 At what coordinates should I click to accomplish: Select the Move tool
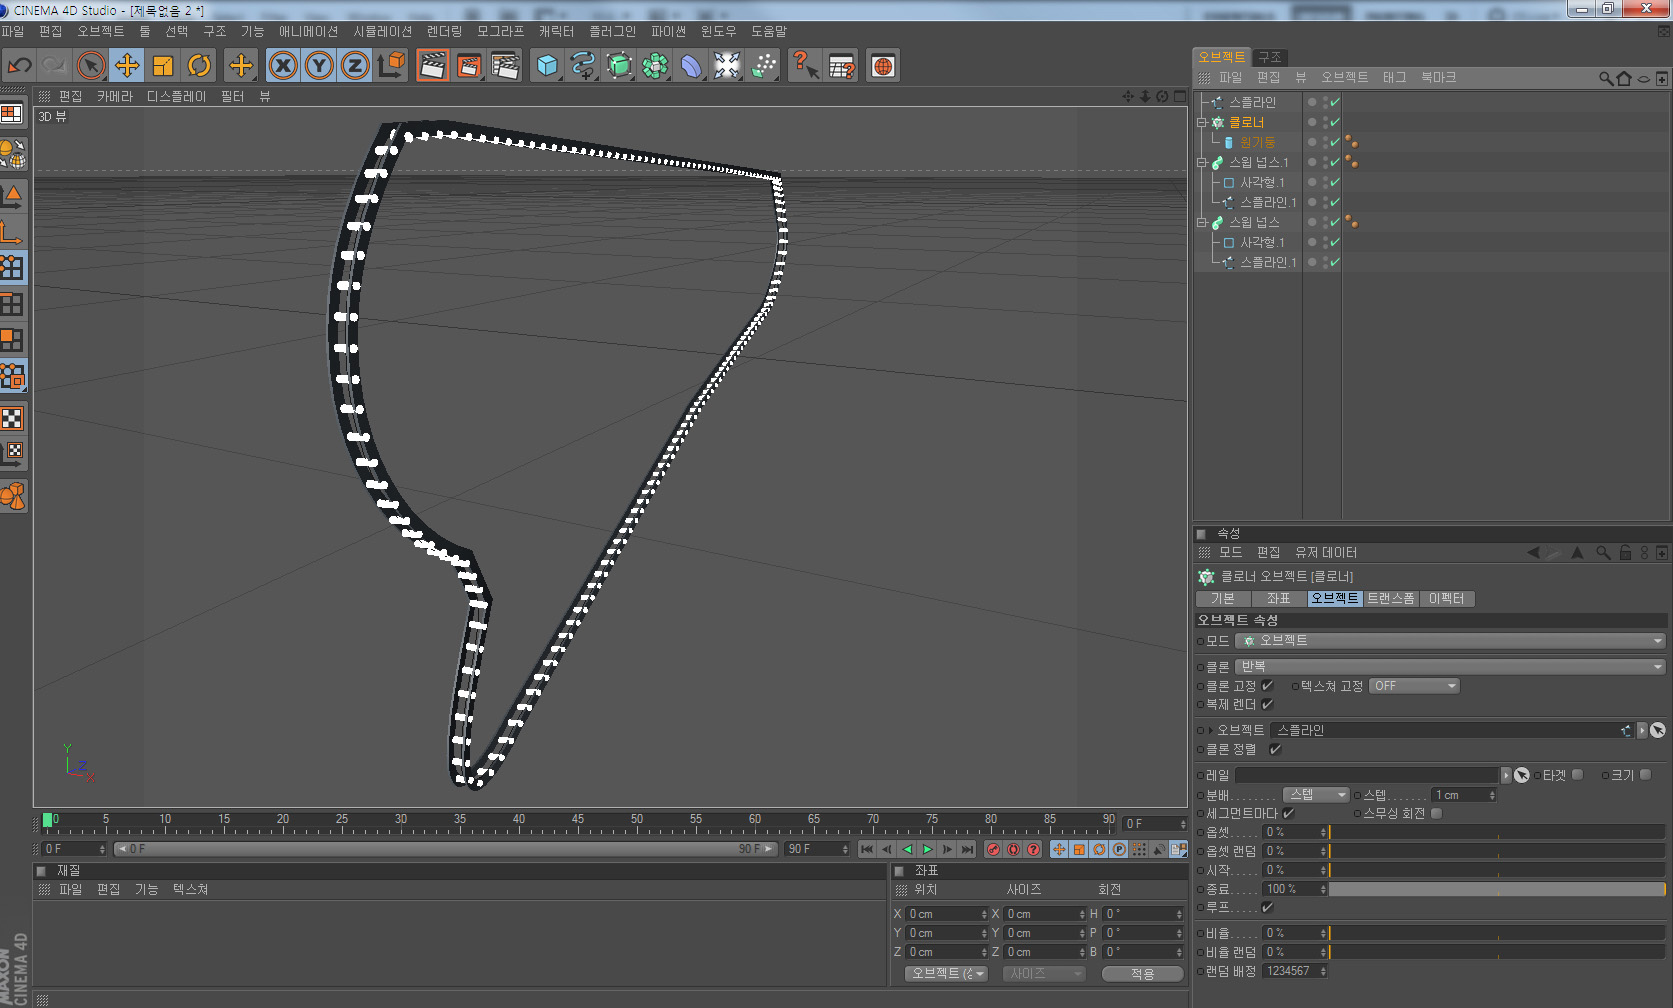(x=127, y=66)
